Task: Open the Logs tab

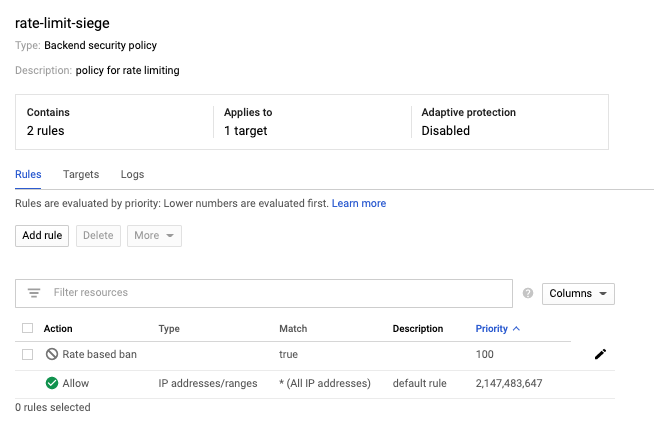Action: (x=132, y=174)
